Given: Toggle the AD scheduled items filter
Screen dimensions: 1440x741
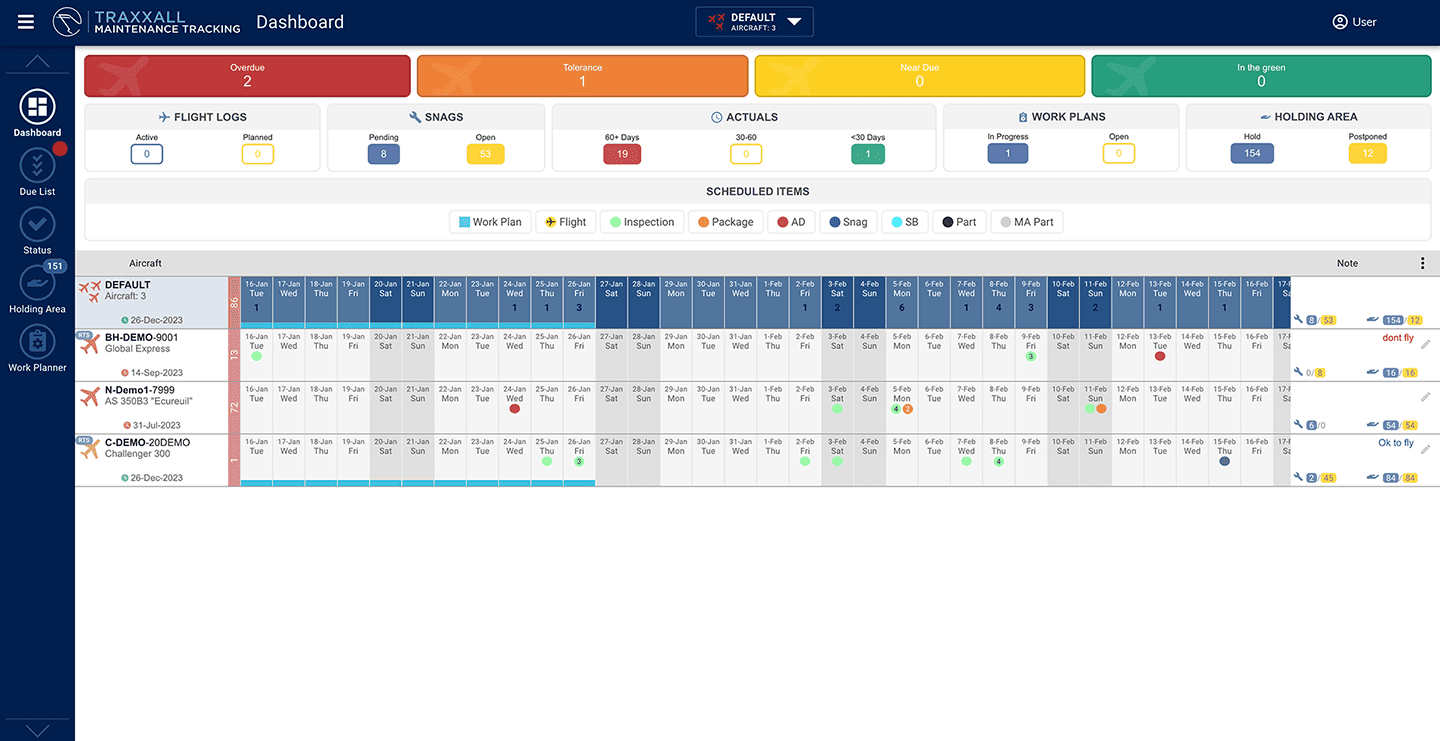Looking at the screenshot, I should (x=791, y=221).
